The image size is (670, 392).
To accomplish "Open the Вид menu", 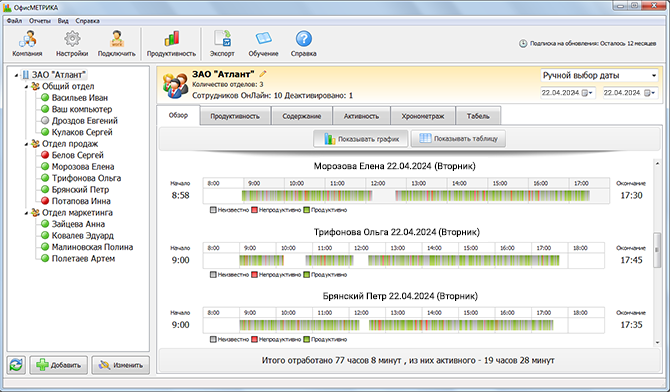I will point(63,21).
